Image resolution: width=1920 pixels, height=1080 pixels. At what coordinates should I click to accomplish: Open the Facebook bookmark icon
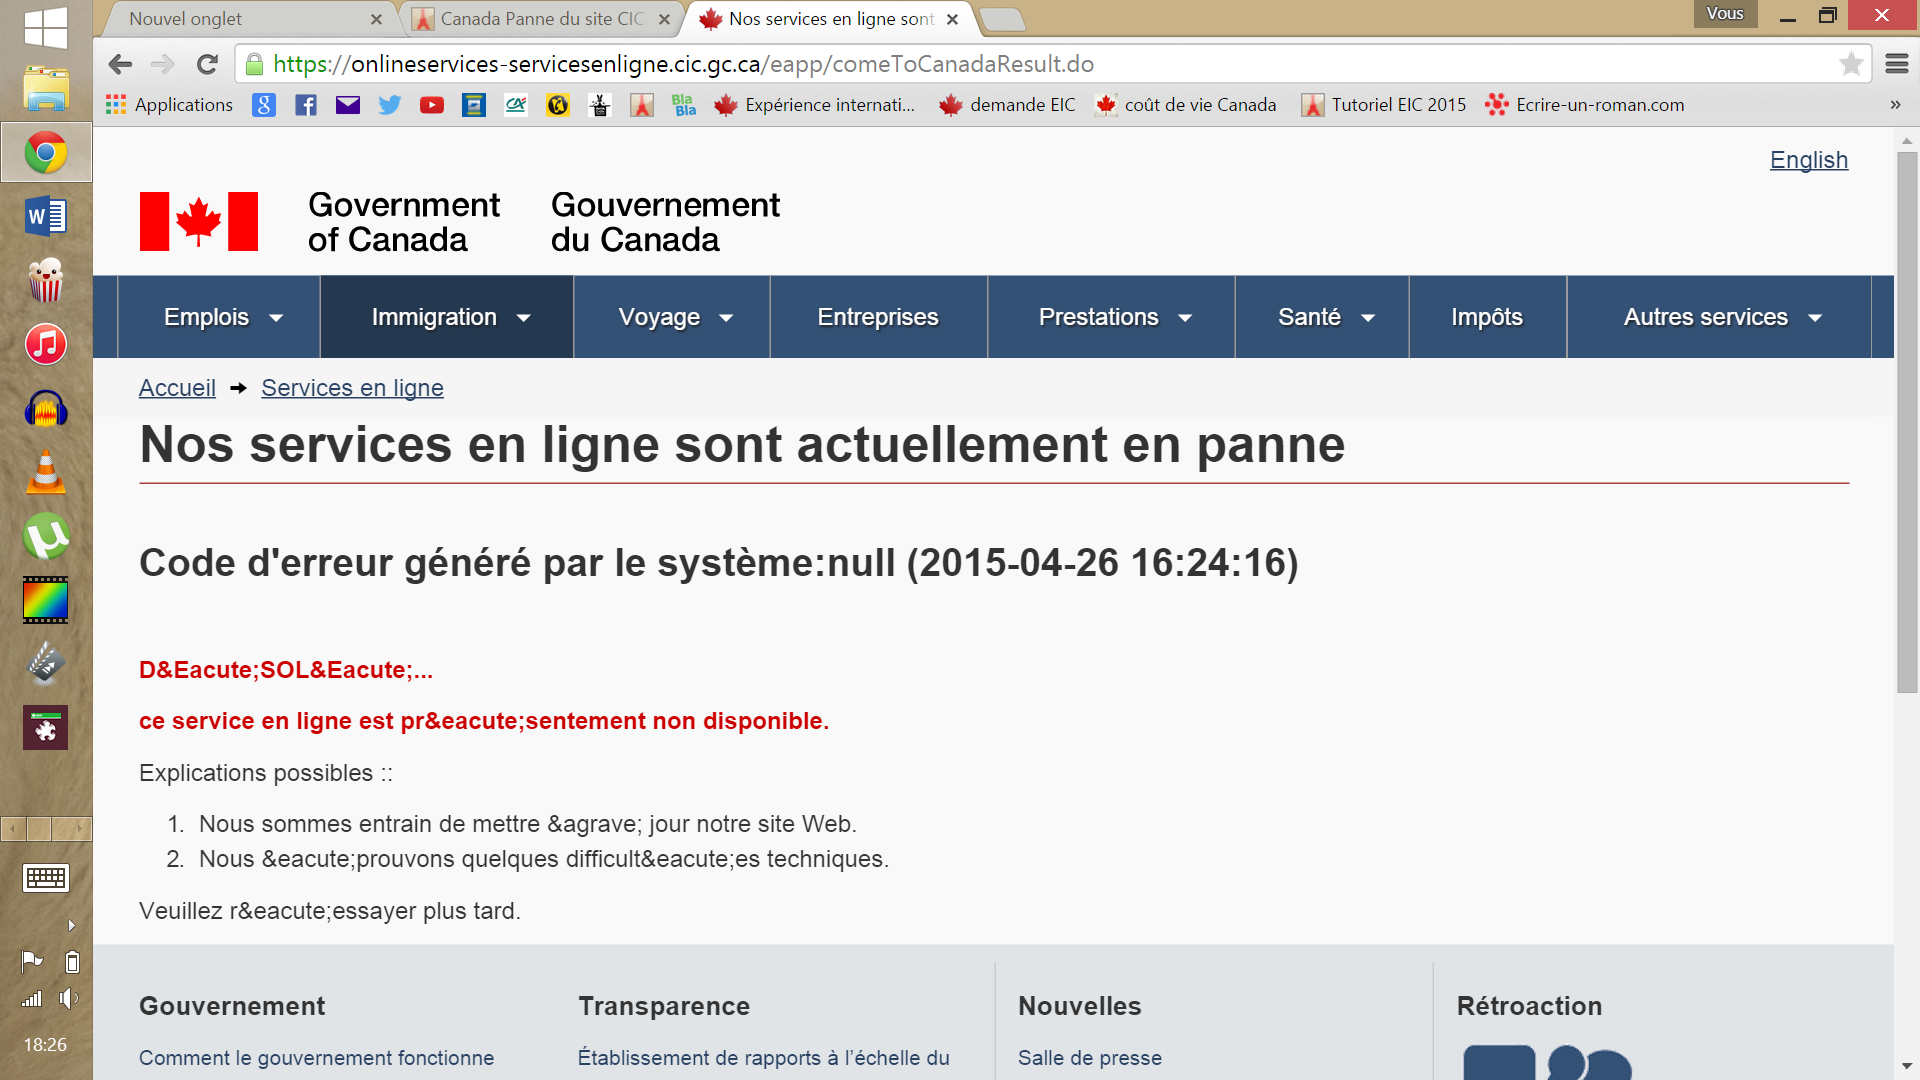[x=306, y=105]
